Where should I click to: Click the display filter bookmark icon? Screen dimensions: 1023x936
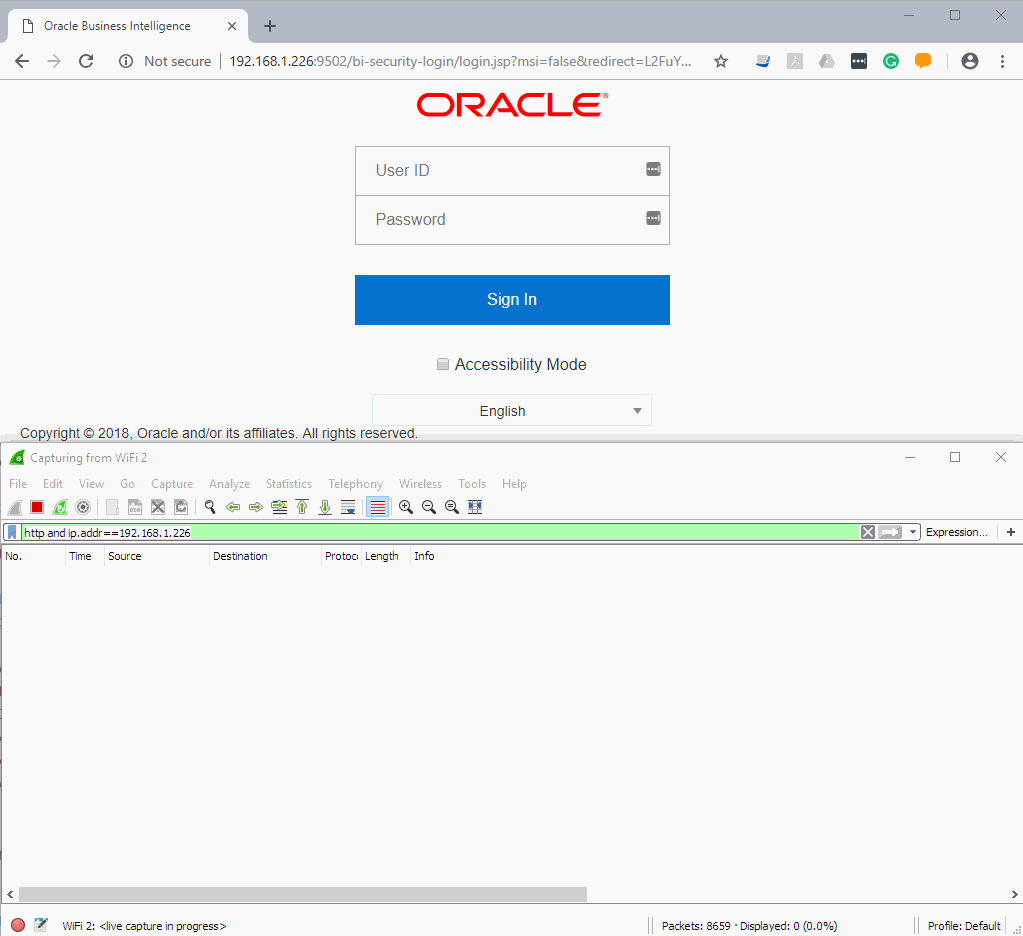[x=12, y=532]
